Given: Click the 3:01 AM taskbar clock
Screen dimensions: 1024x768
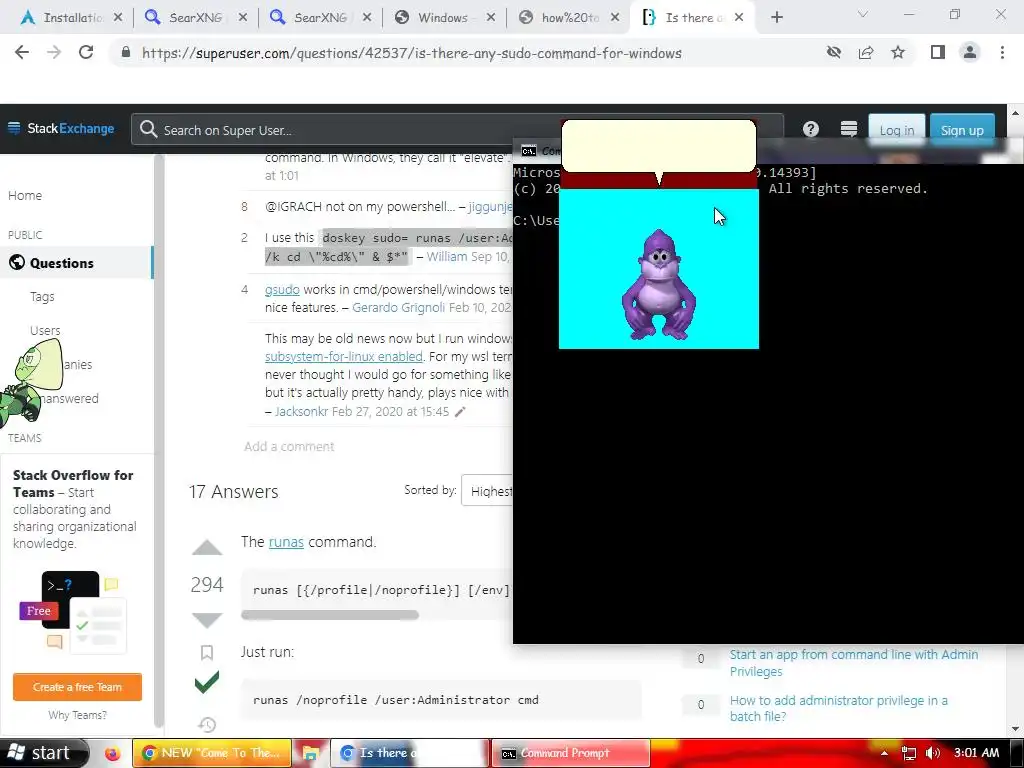Looking at the screenshot, I should 976,753.
